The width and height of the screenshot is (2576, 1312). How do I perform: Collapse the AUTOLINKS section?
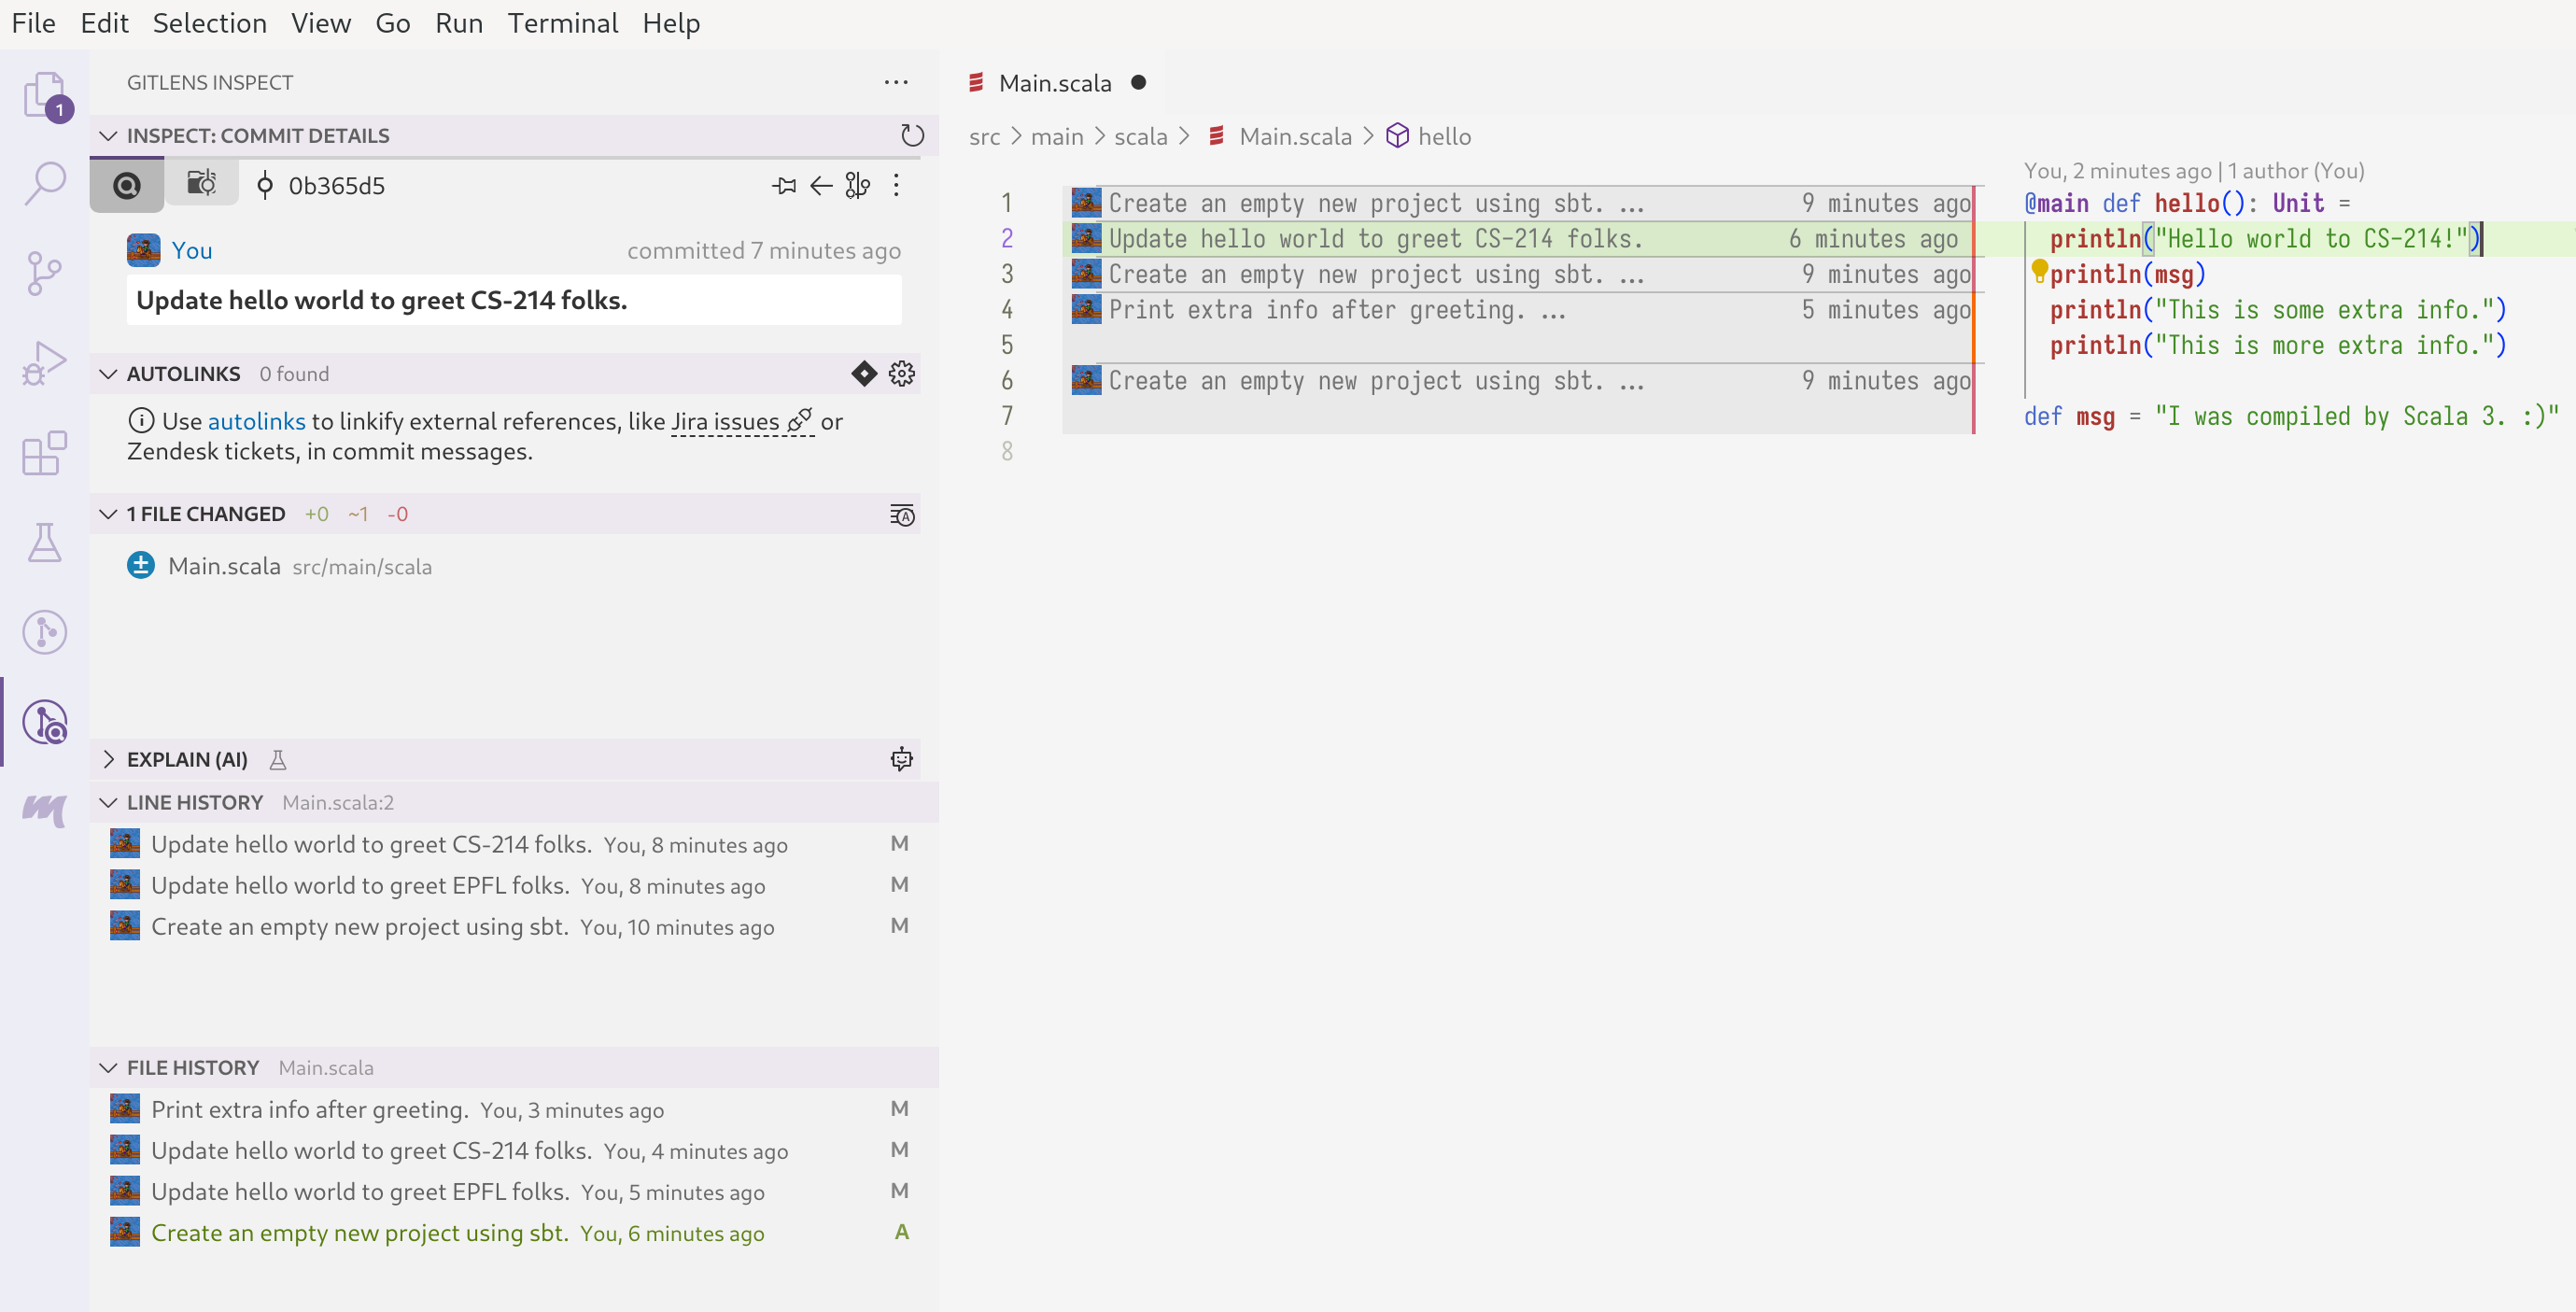110,373
